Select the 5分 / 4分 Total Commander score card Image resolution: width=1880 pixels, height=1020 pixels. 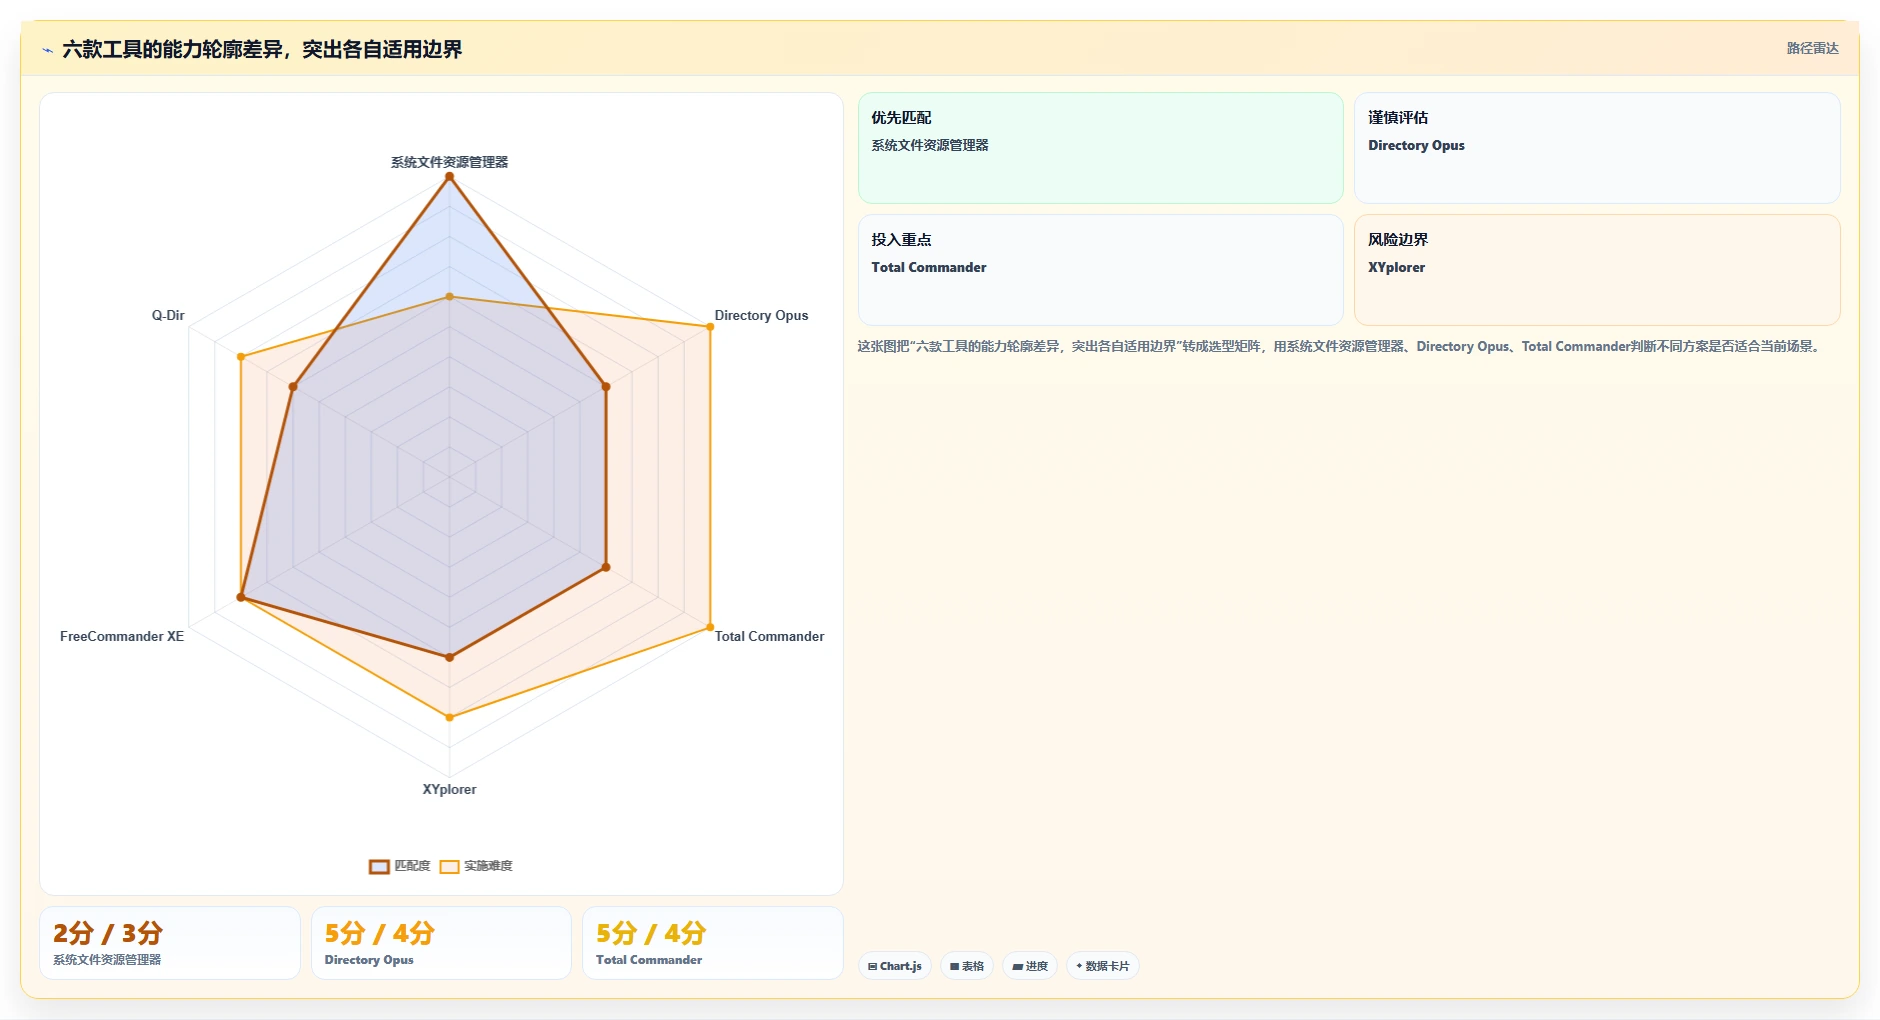pos(713,943)
